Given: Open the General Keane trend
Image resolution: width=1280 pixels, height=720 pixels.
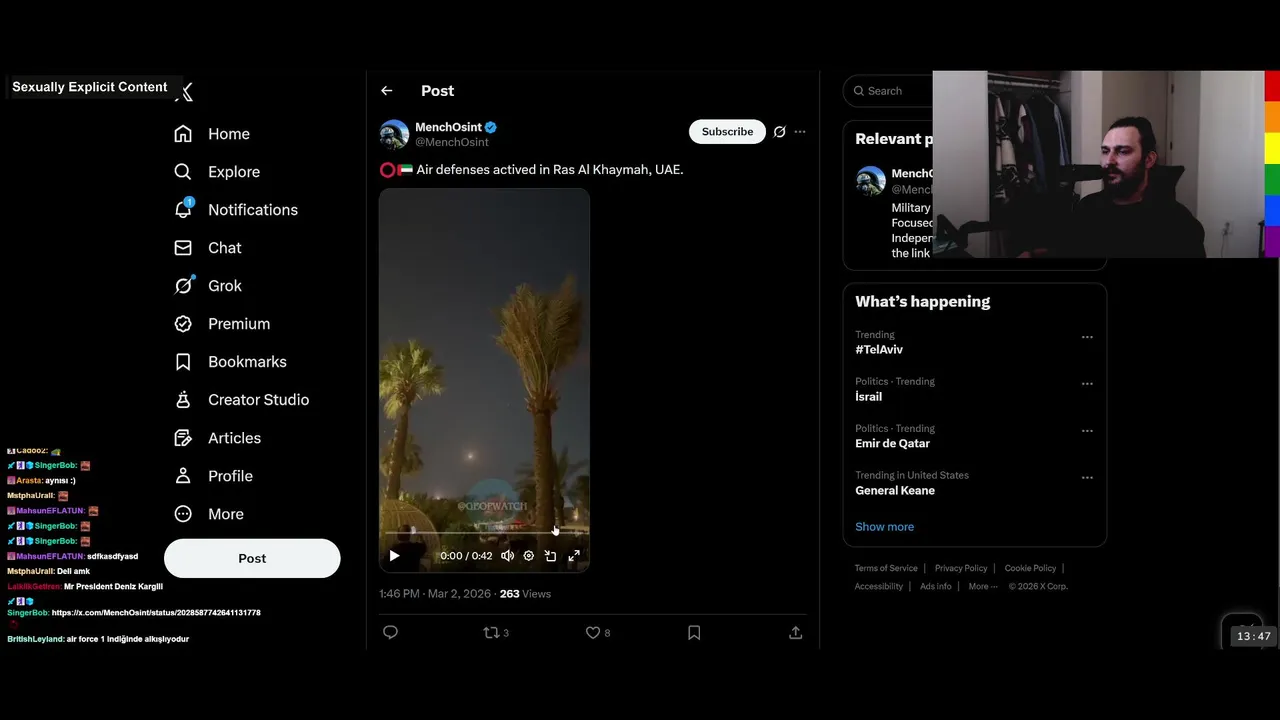Looking at the screenshot, I should tap(895, 491).
